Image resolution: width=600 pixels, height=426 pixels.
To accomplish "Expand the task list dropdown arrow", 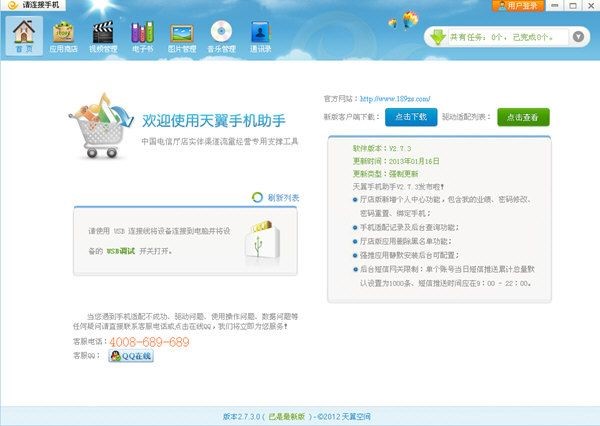I will [x=578, y=37].
